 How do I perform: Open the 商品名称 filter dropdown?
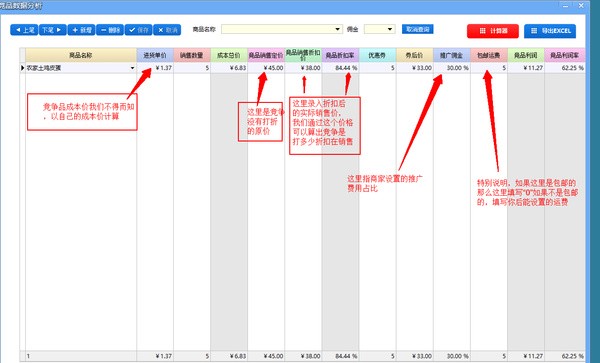pos(338,29)
